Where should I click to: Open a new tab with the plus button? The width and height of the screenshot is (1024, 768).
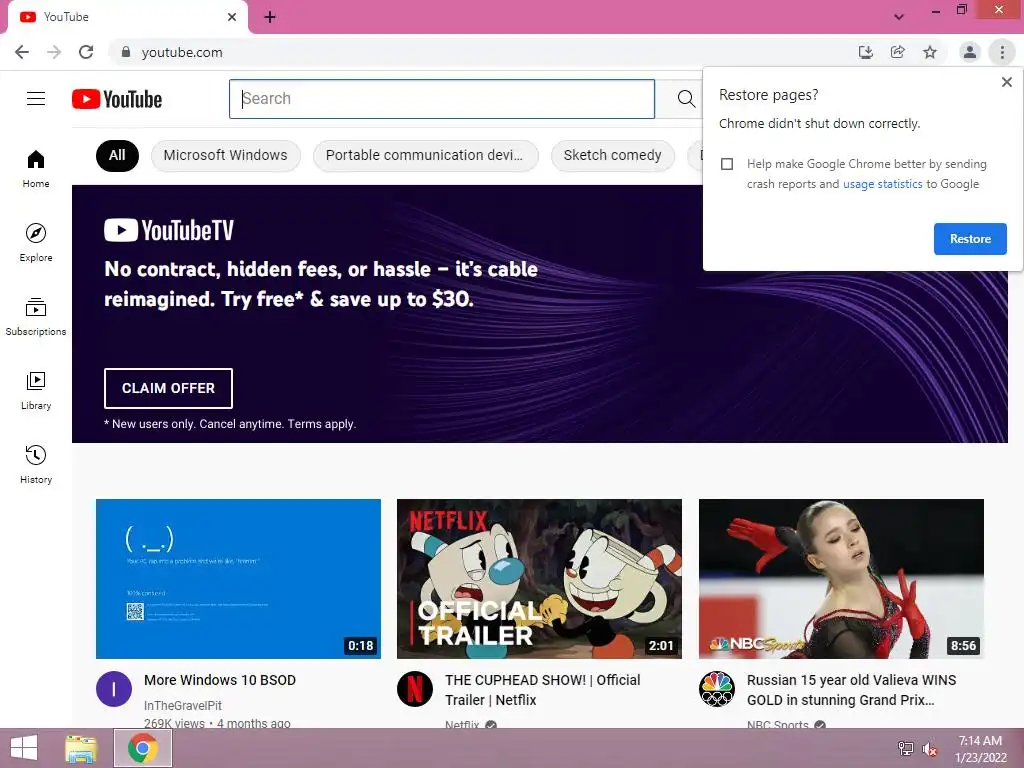(x=270, y=17)
